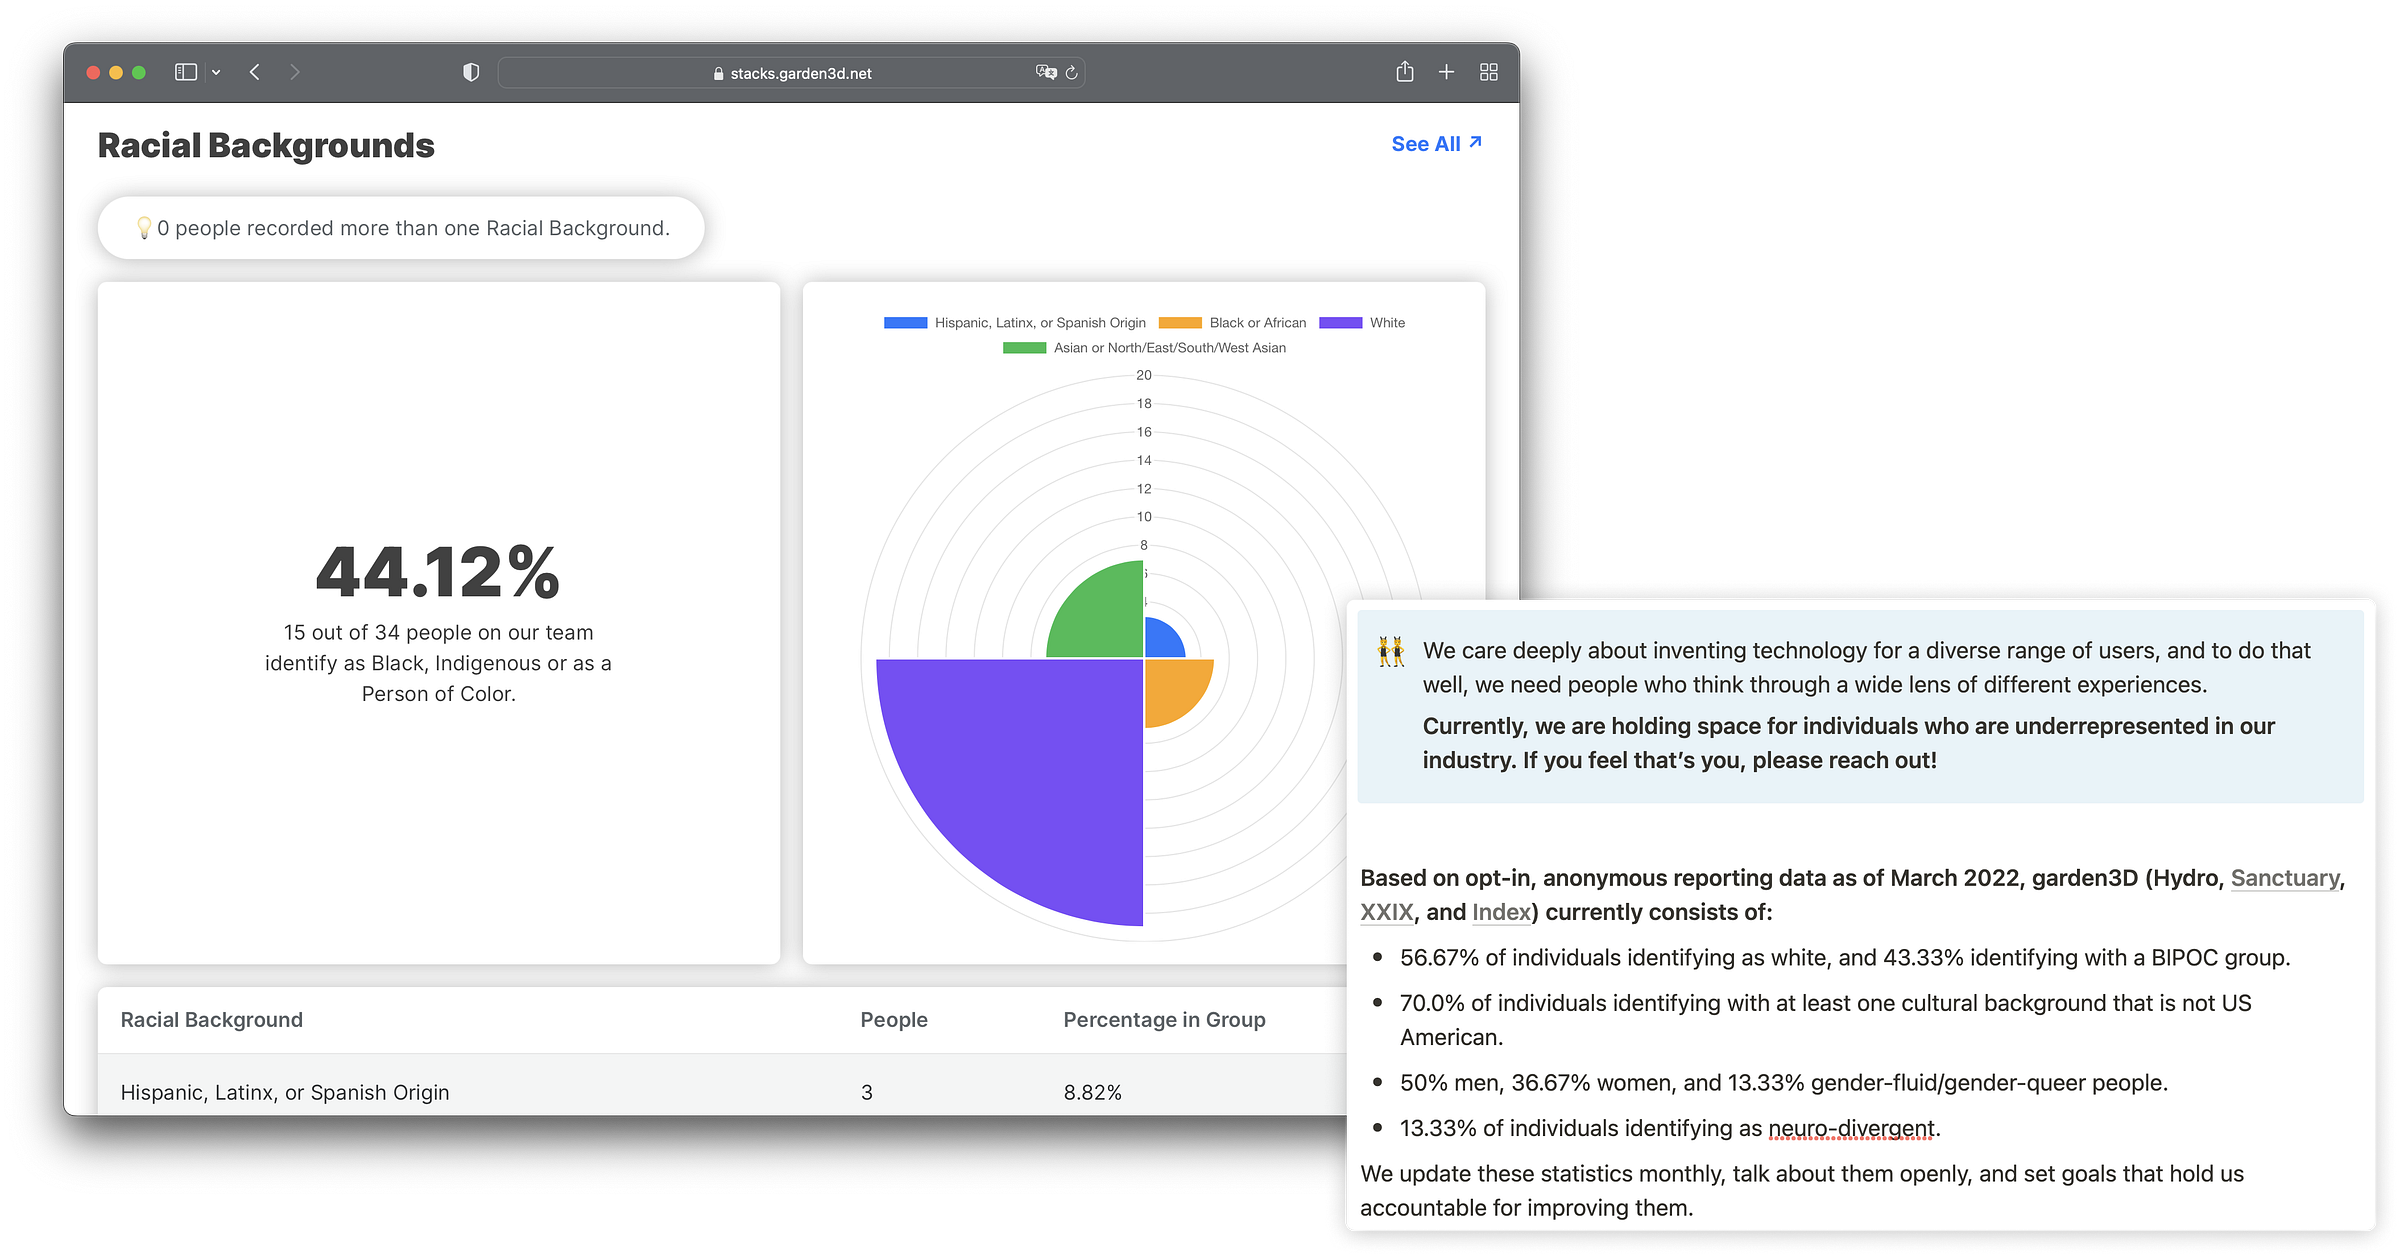Click the Racial Backgrounds heading
The image size is (2400, 1257).
266,146
